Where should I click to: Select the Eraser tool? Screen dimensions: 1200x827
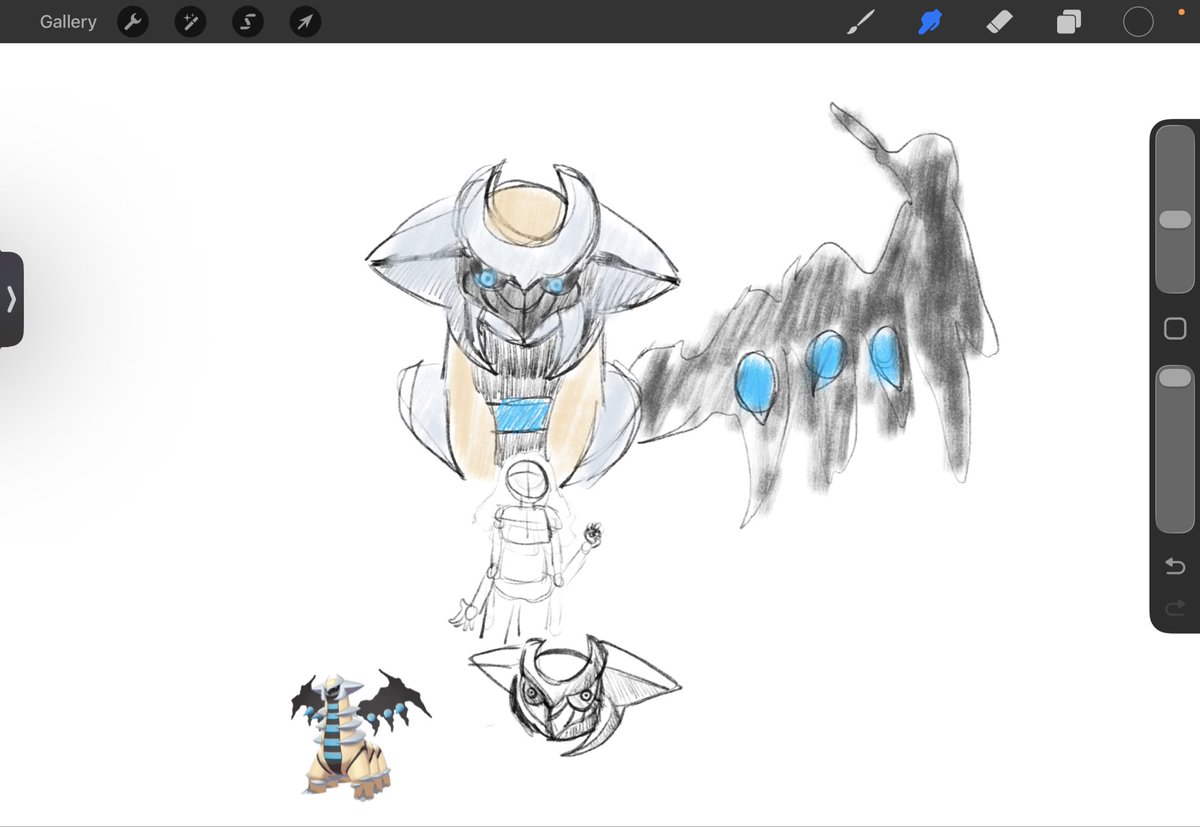coord(999,22)
